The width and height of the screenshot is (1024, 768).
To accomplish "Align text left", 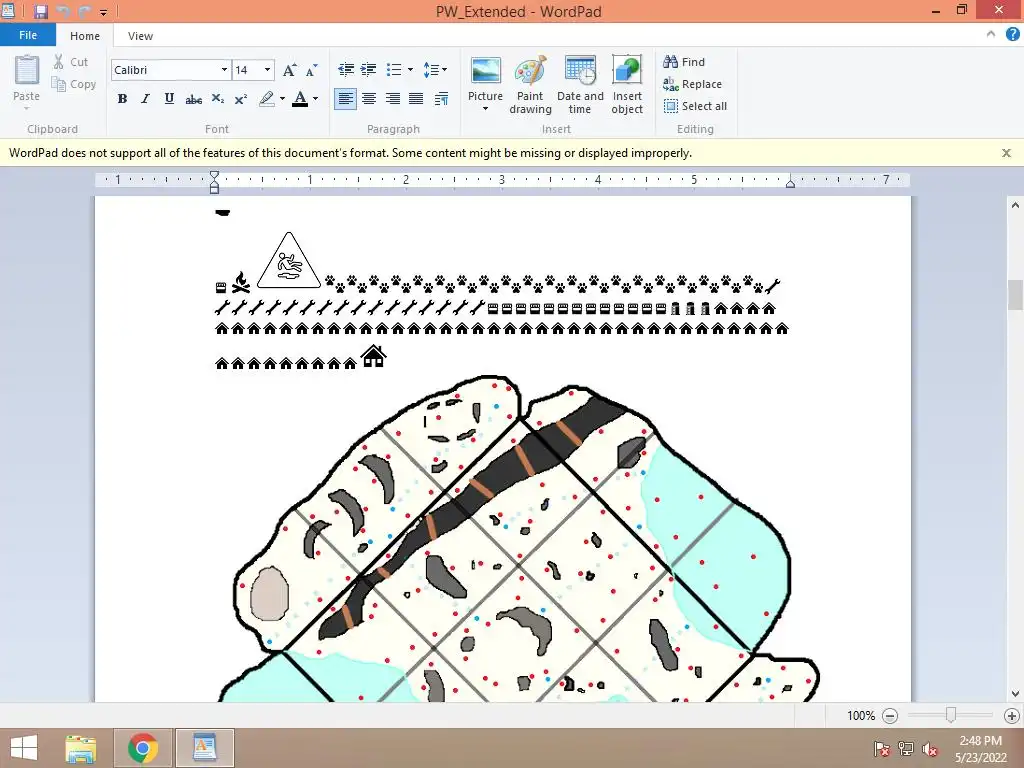I will [x=345, y=99].
